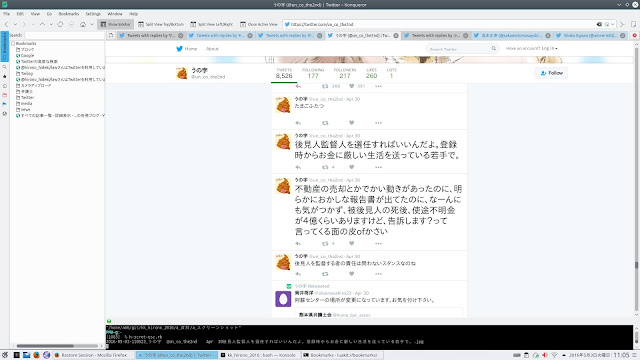This screenshot has height=360, width=640.
Task: Open Restore Session Firefox taskbar item
Action: (x=93, y=355)
